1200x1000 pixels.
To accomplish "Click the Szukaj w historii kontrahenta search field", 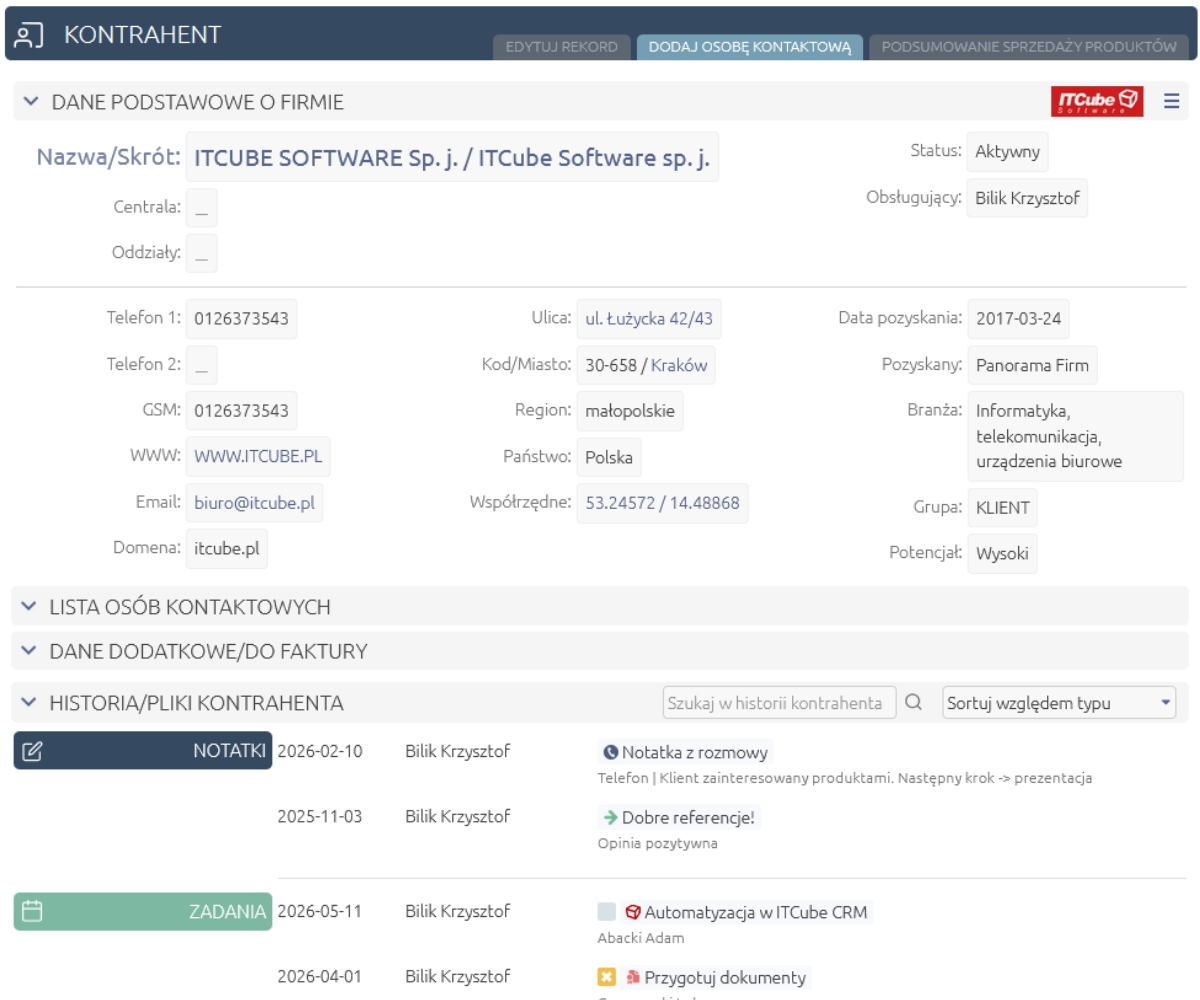I will click(x=780, y=702).
